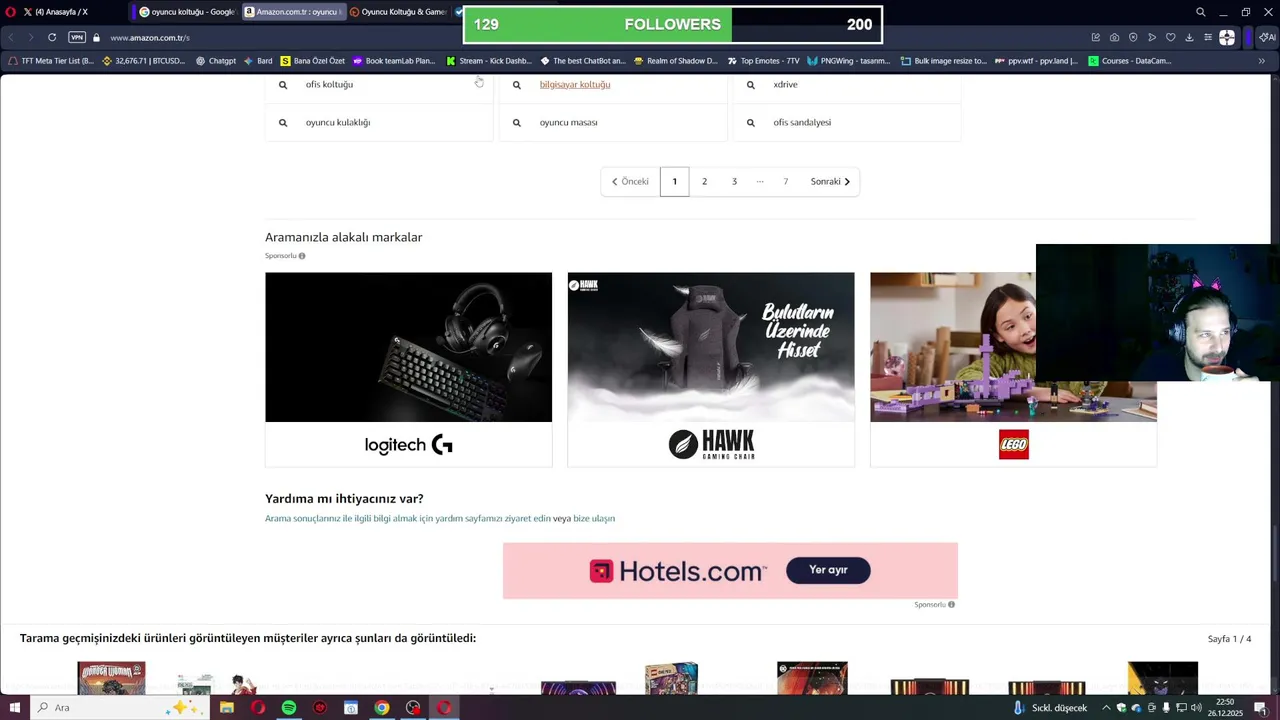Viewport: 1280px width, 720px height.
Task: Click the Hotels.com ad logo
Action: (678, 572)
